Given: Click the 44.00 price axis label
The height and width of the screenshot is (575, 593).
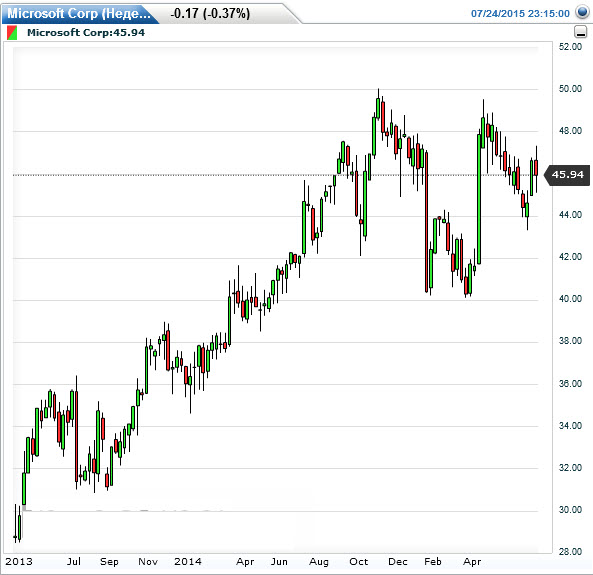Looking at the screenshot, I should coord(570,214).
